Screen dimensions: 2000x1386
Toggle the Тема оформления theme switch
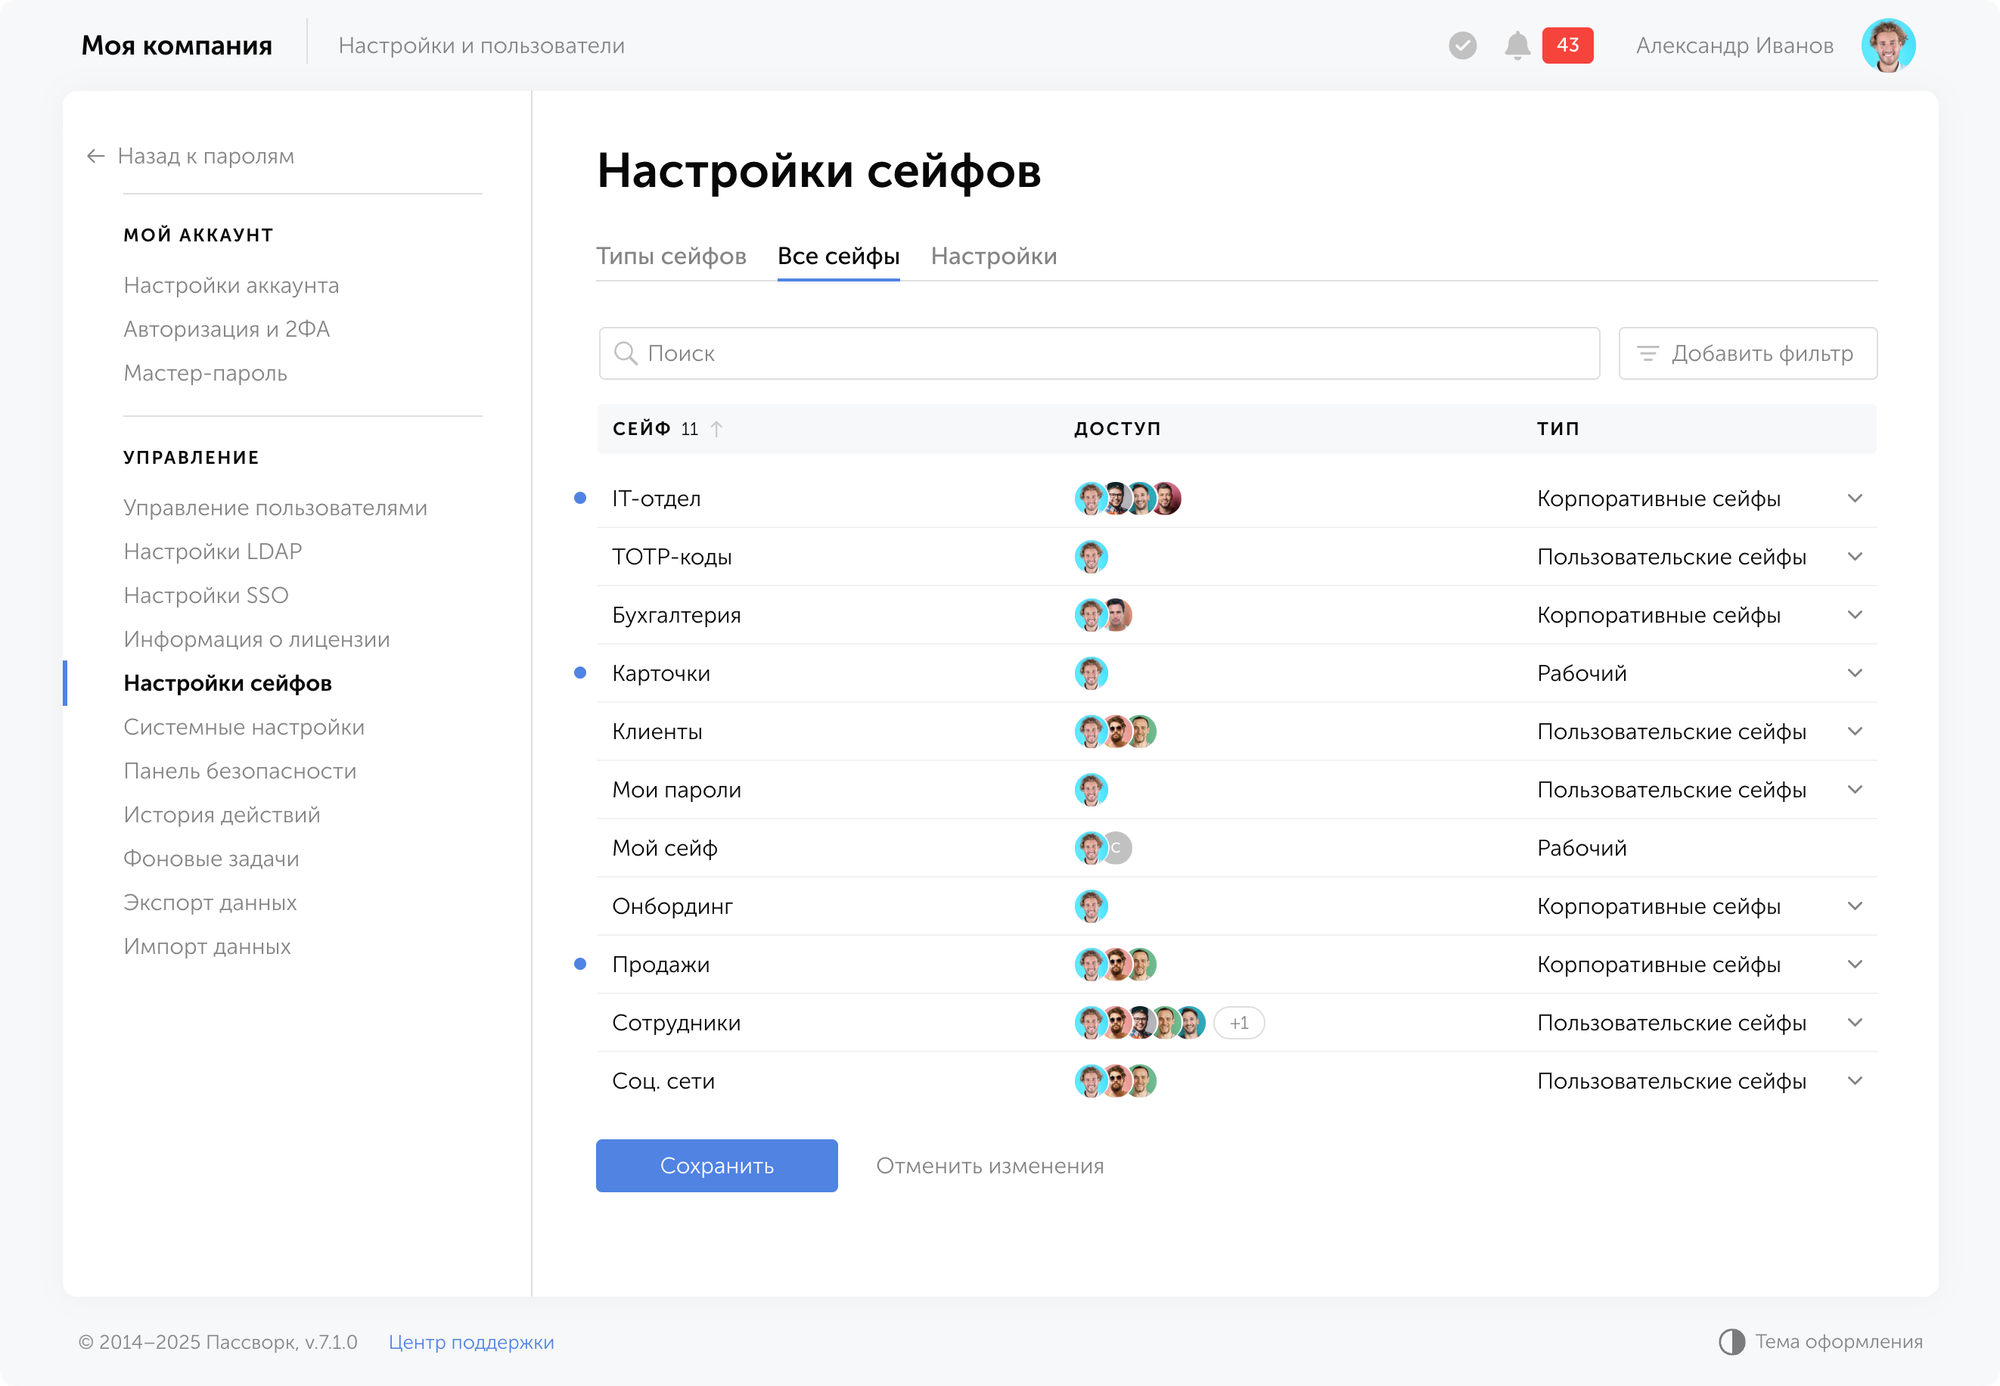point(1732,1342)
